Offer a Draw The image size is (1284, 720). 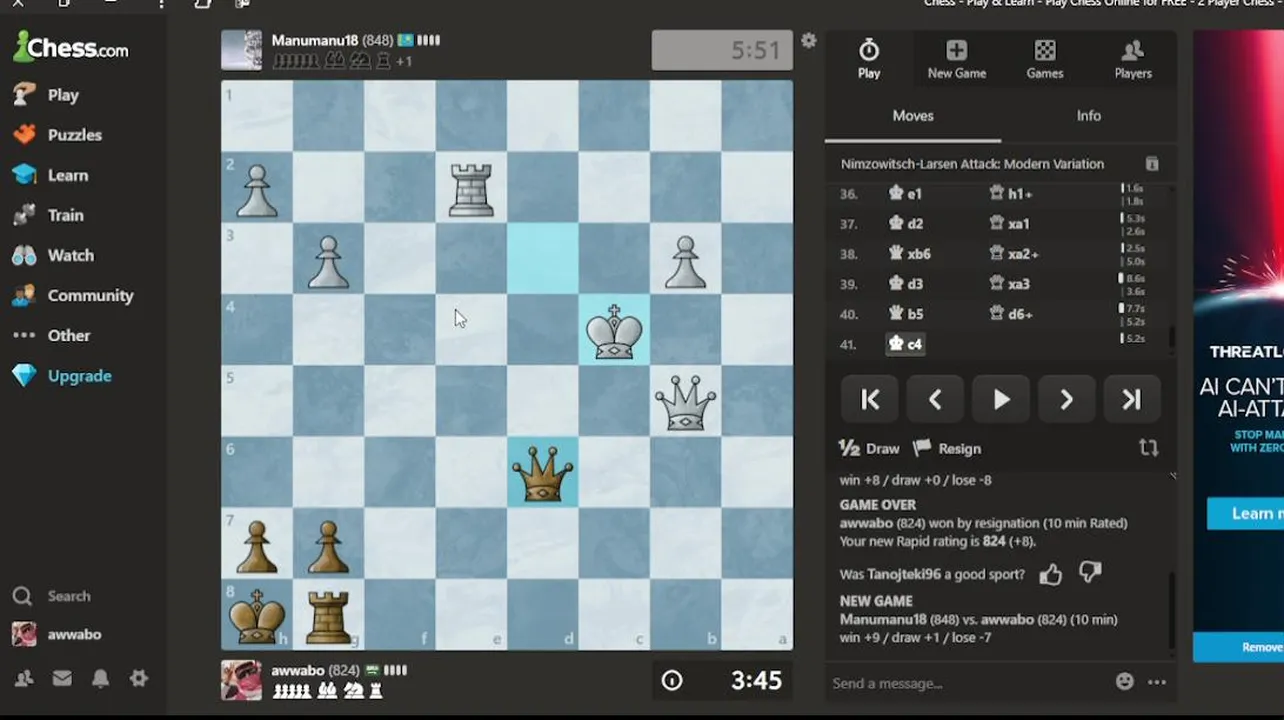click(869, 449)
